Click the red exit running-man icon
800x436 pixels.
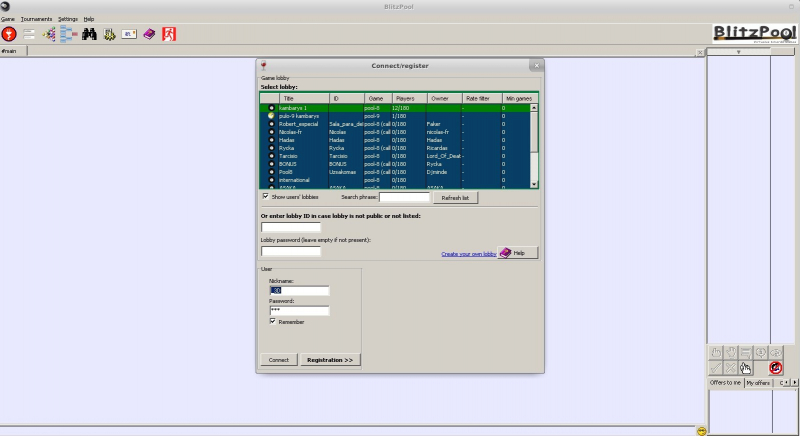click(x=169, y=34)
